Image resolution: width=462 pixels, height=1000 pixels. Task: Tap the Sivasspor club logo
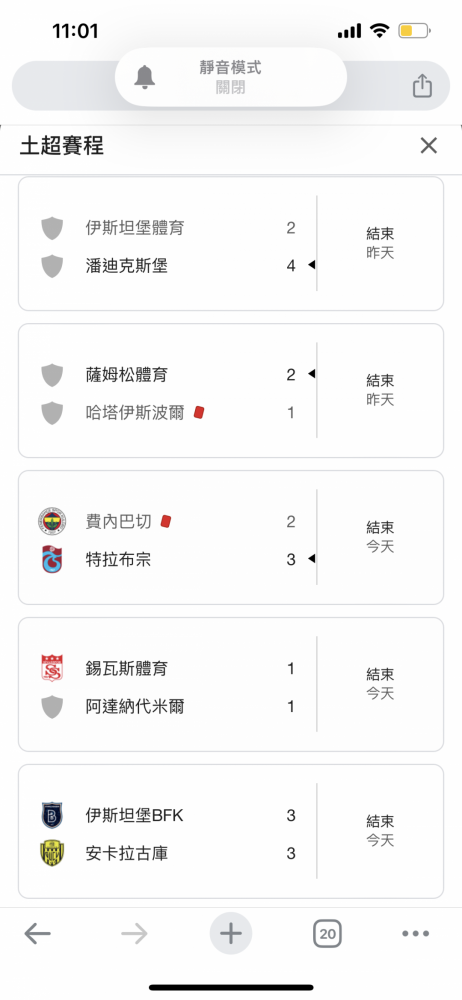[52, 668]
